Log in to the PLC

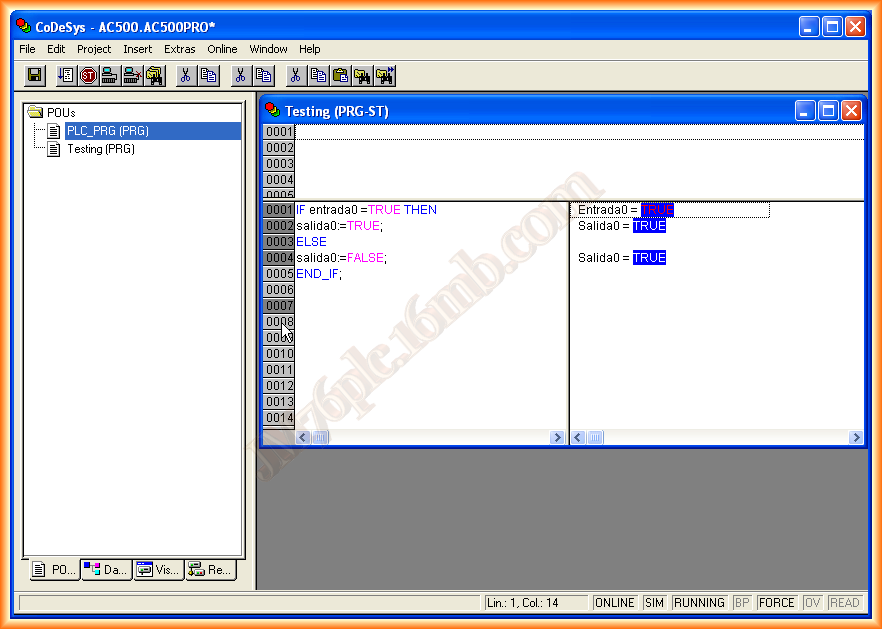[107, 75]
